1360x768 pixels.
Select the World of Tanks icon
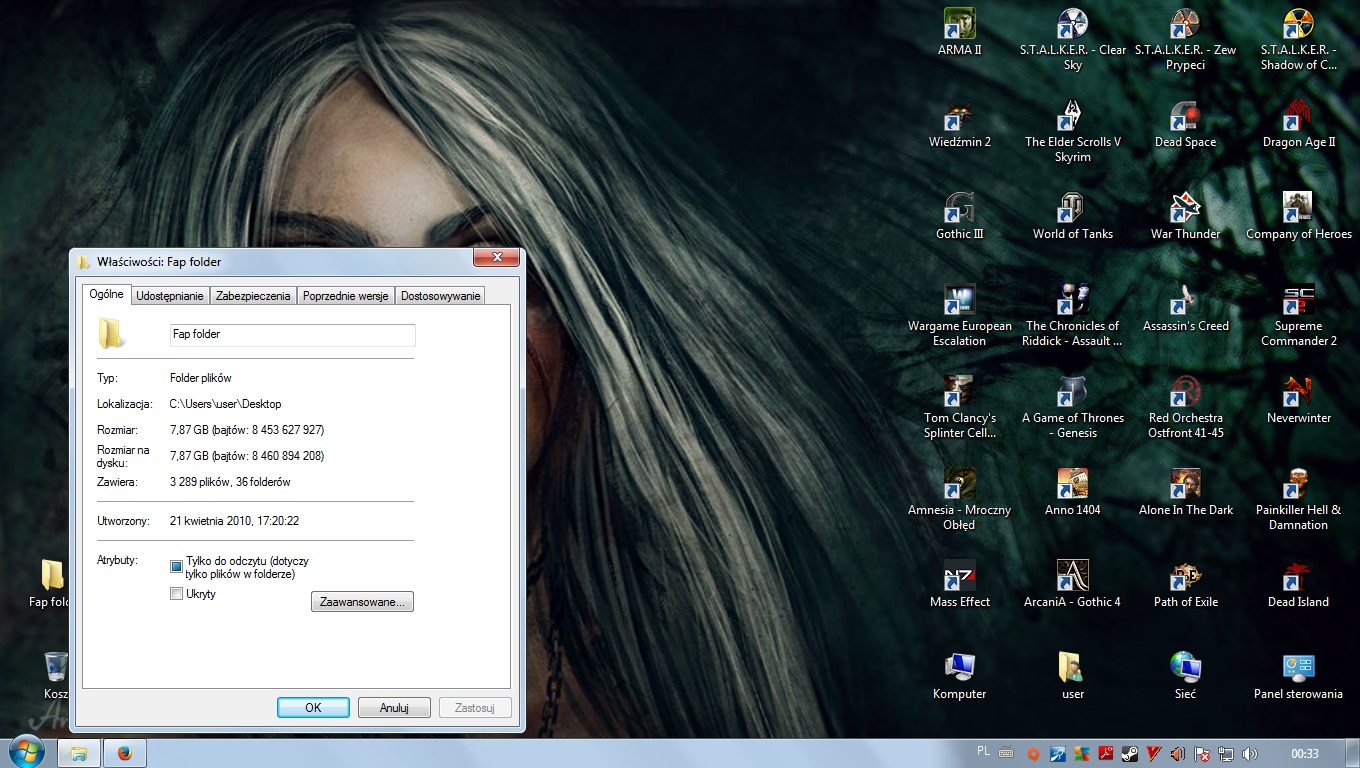pos(1072,216)
